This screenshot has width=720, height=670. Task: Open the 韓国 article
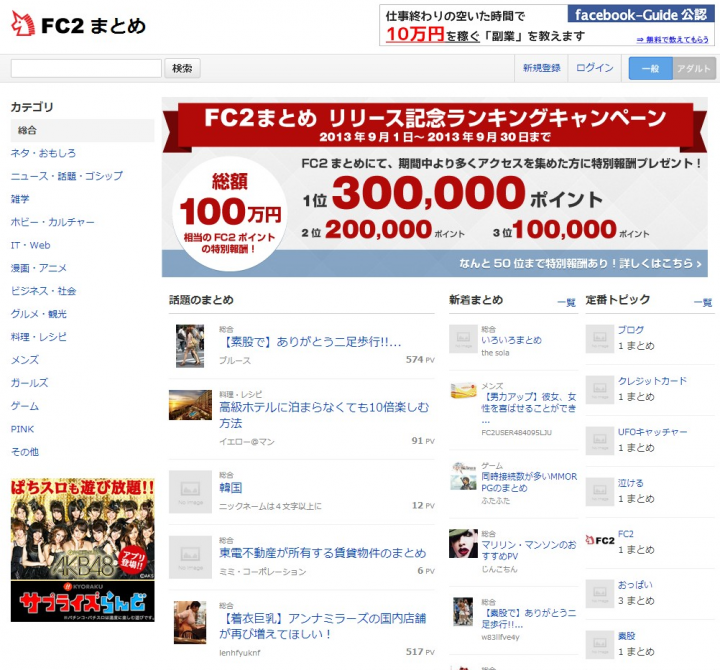[231, 488]
